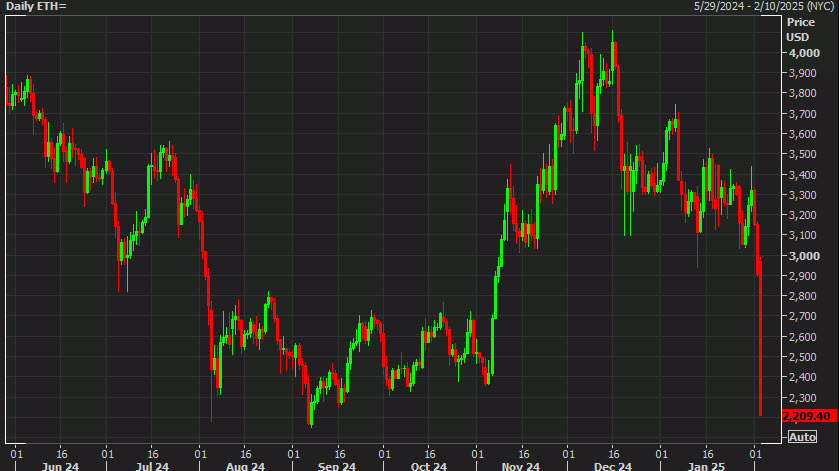Select Nov 24 on the time axis
The image size is (839, 471).
(520, 465)
